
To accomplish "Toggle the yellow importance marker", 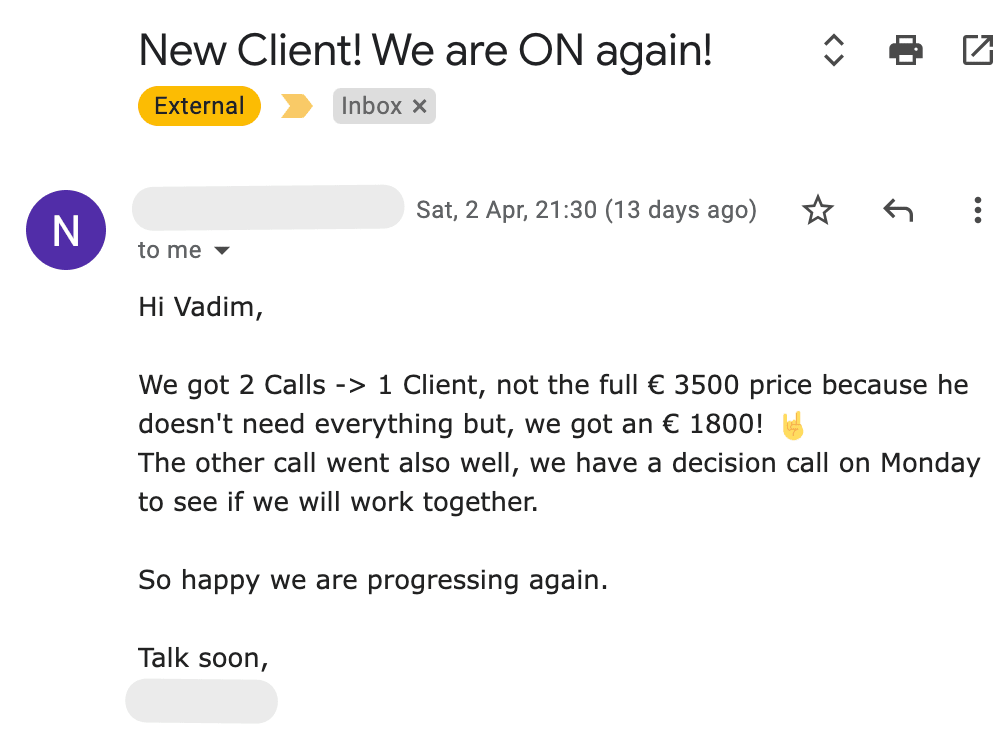I will click(x=297, y=106).
